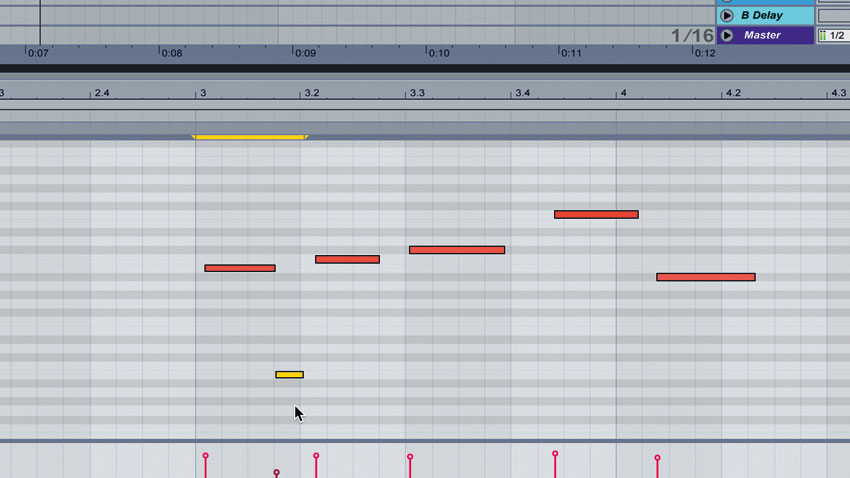
Task: Click beat 4.3 in the clip ruler
Action: 839,93
